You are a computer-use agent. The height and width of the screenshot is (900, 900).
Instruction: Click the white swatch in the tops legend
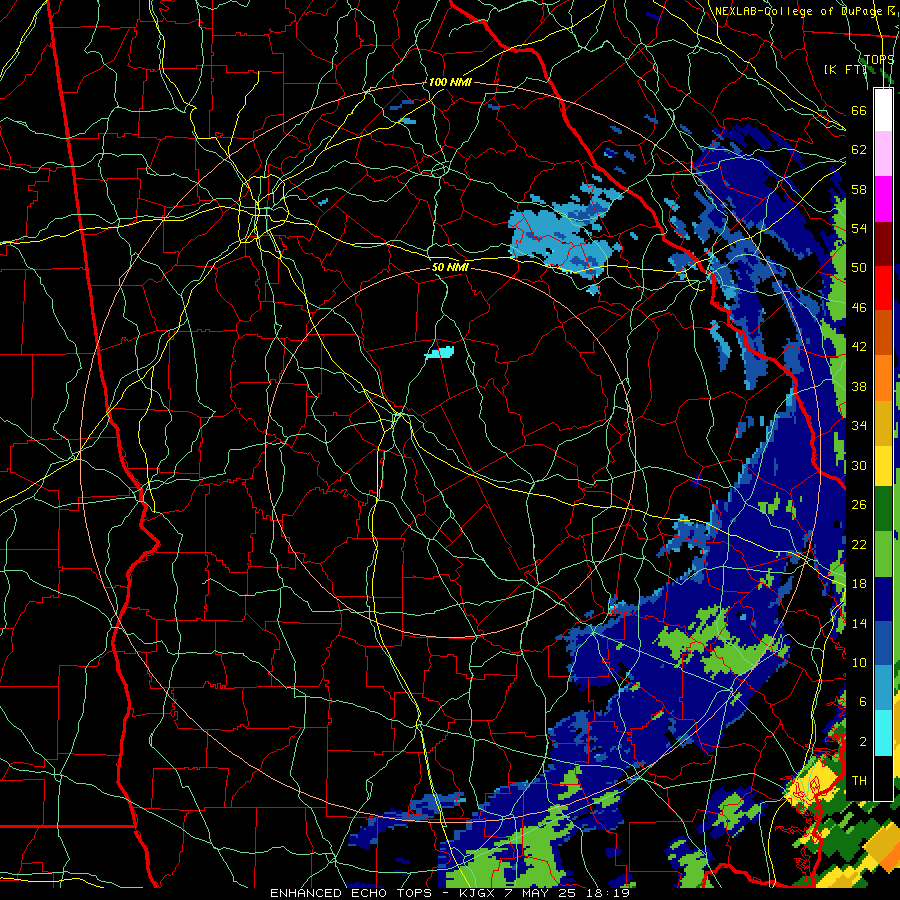click(883, 110)
